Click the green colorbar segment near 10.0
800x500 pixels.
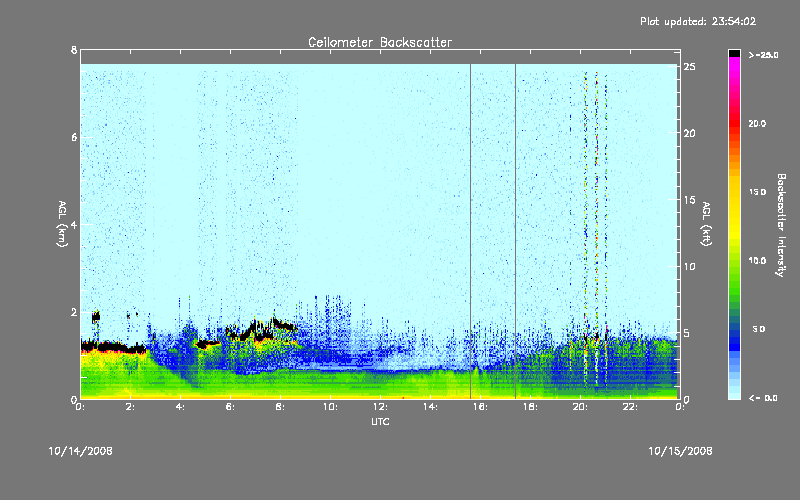734,261
